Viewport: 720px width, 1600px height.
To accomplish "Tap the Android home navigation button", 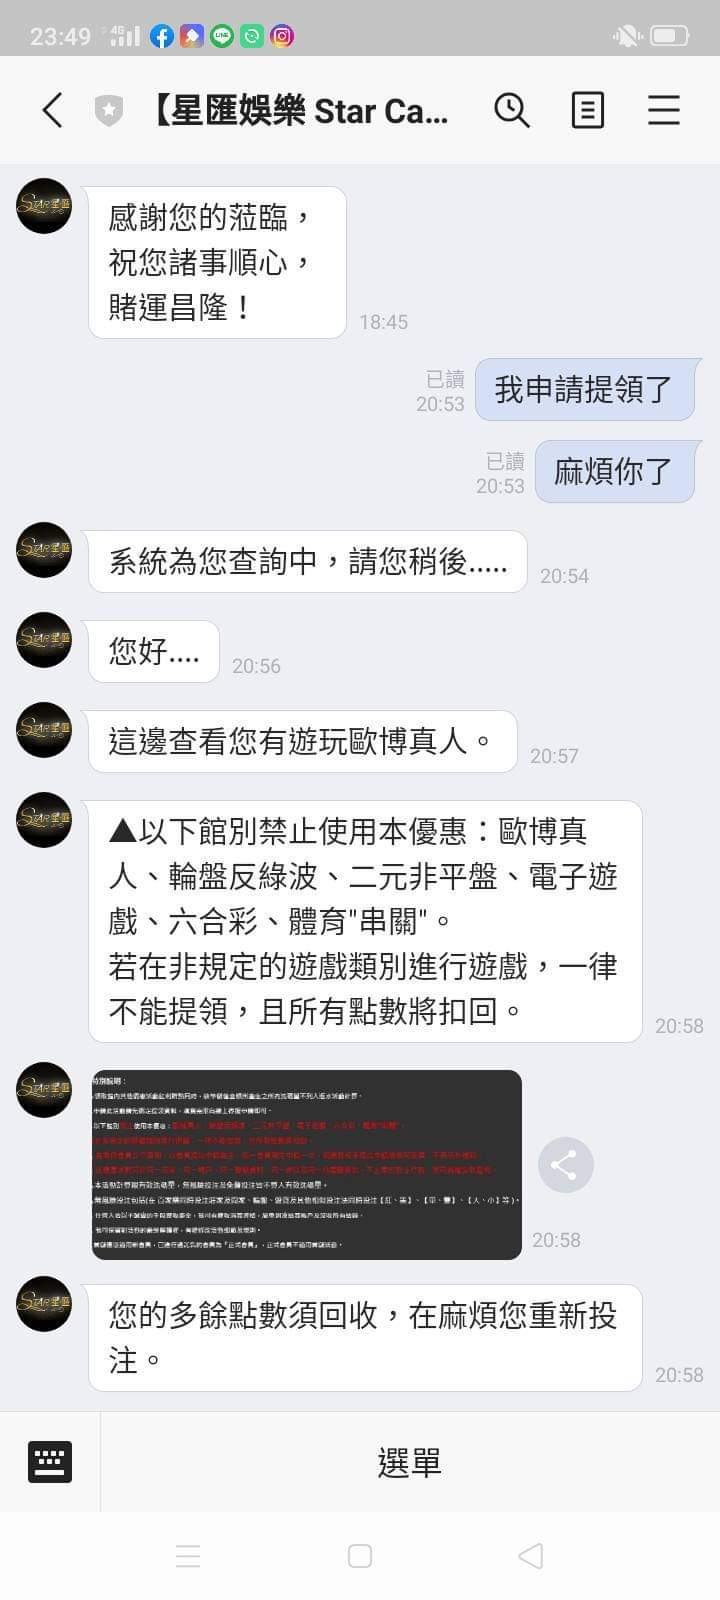I will [360, 1556].
